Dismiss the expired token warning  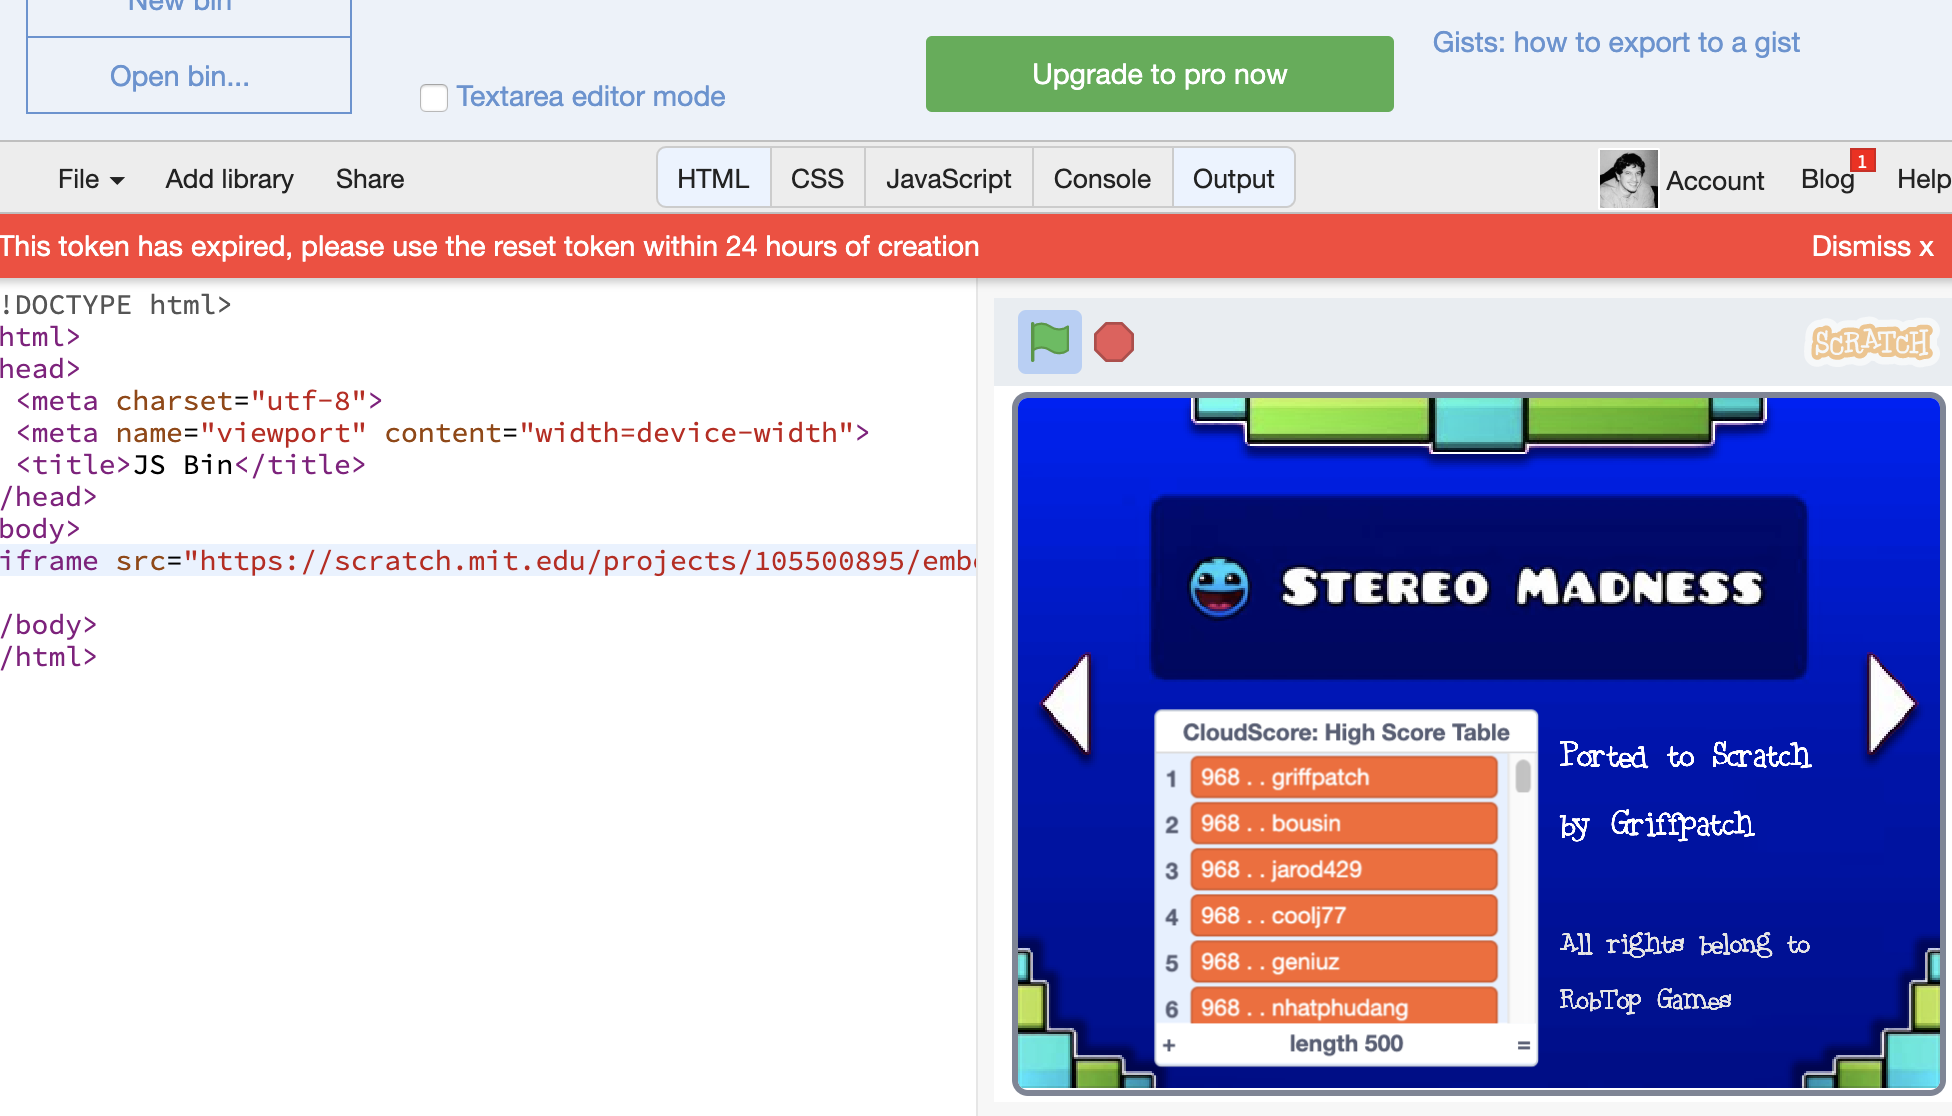(1872, 246)
